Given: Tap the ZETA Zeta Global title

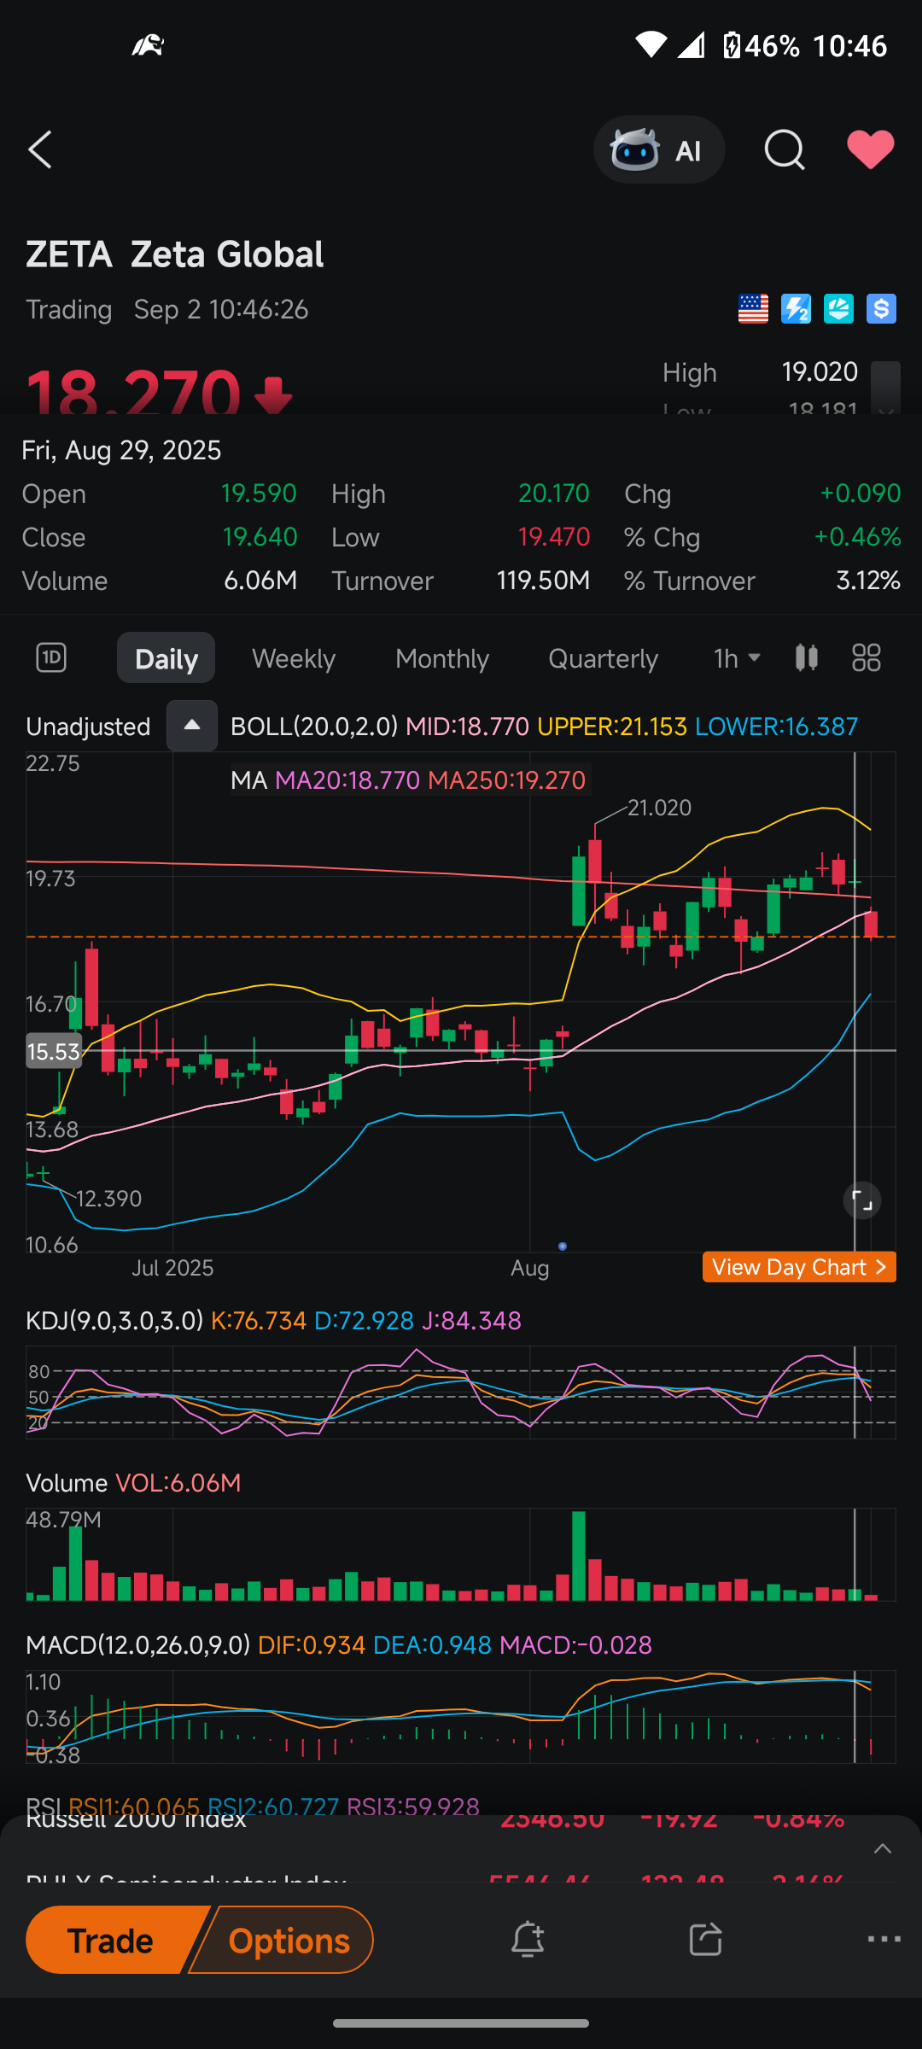Looking at the screenshot, I should coord(175,254).
